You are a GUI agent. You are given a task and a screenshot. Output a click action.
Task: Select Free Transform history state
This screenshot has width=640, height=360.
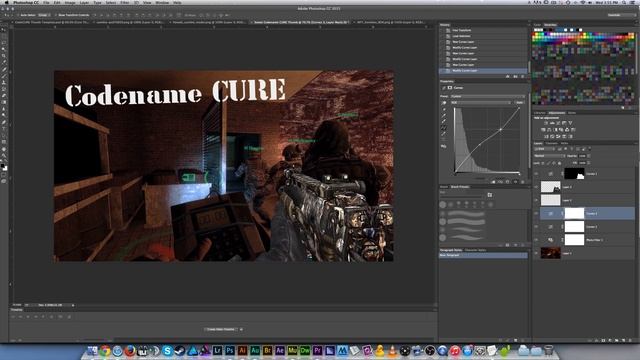(462, 30)
